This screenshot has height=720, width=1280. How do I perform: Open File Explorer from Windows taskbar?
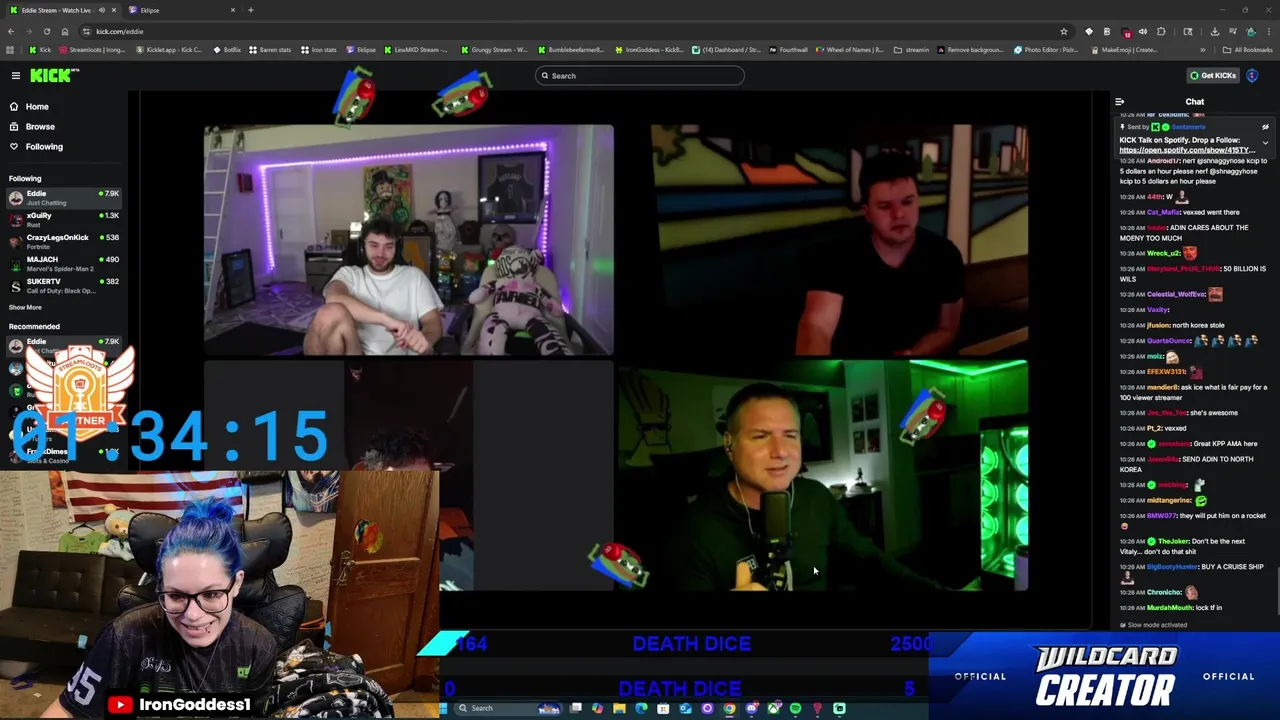point(619,708)
